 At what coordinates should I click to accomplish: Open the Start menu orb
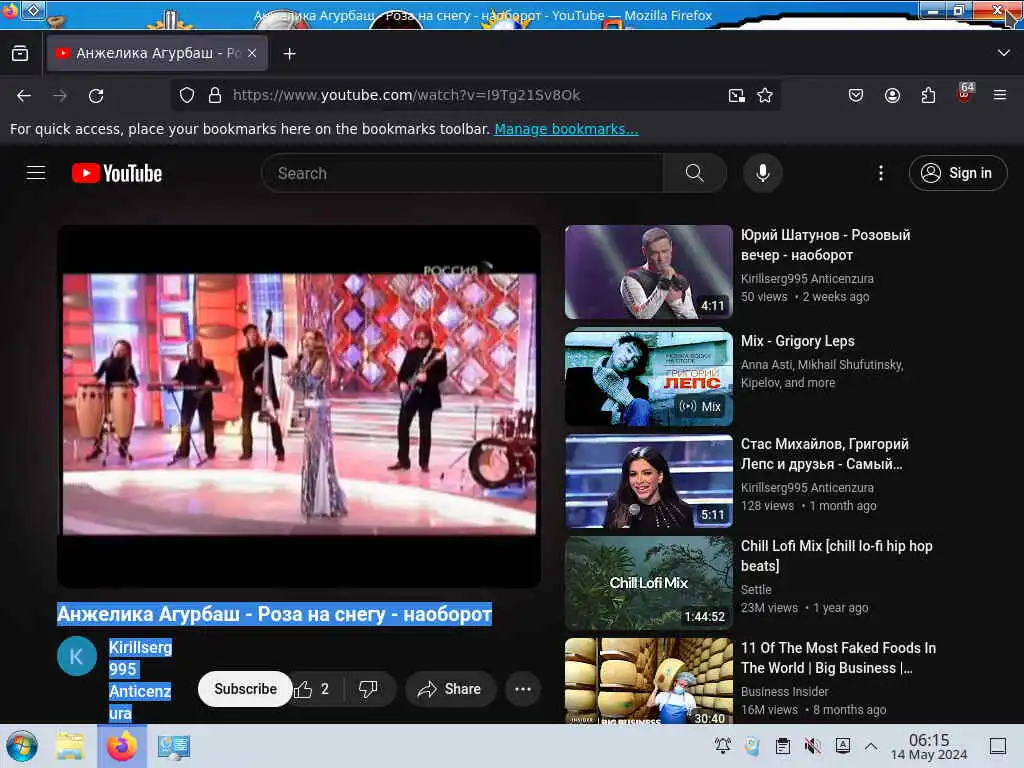coord(22,746)
